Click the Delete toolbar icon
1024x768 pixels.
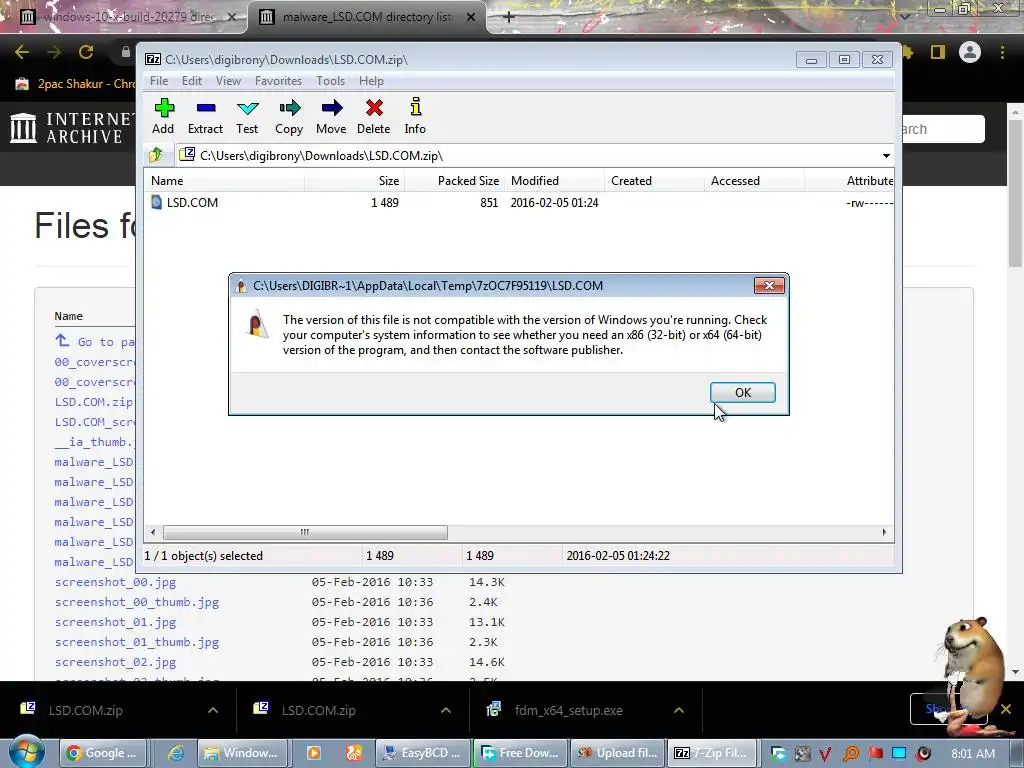[x=374, y=108]
